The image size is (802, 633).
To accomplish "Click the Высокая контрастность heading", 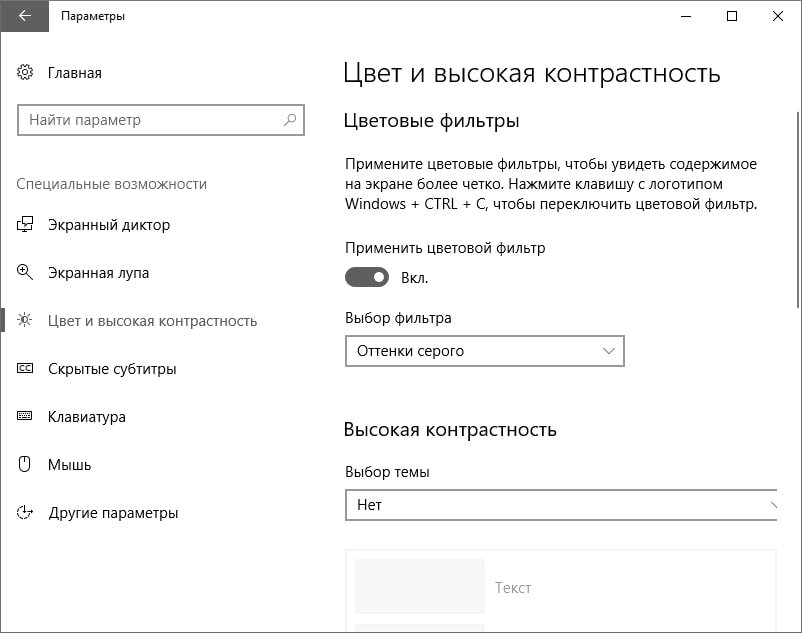I will click(x=450, y=429).
